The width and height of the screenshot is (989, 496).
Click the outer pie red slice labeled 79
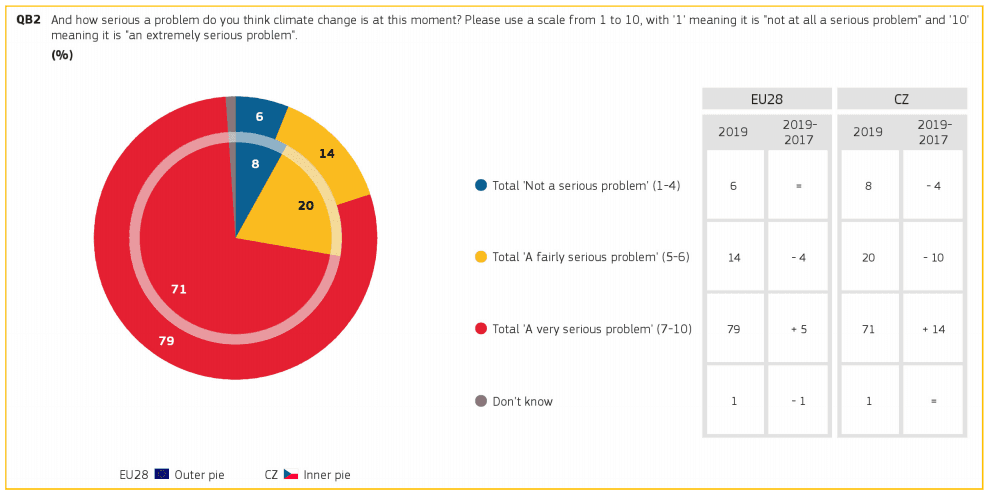coord(166,341)
